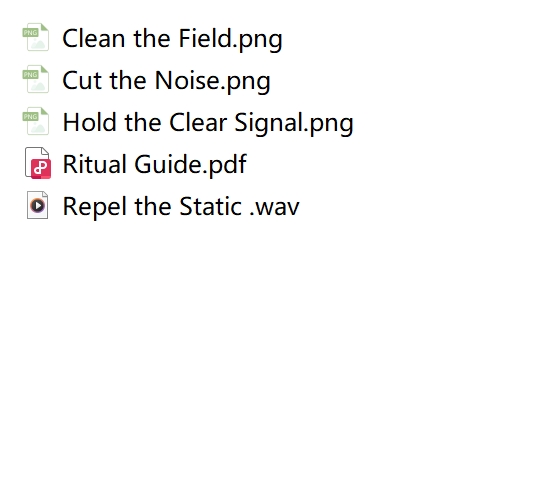
Task: Click empty white space below the file list
Action: point(272,349)
